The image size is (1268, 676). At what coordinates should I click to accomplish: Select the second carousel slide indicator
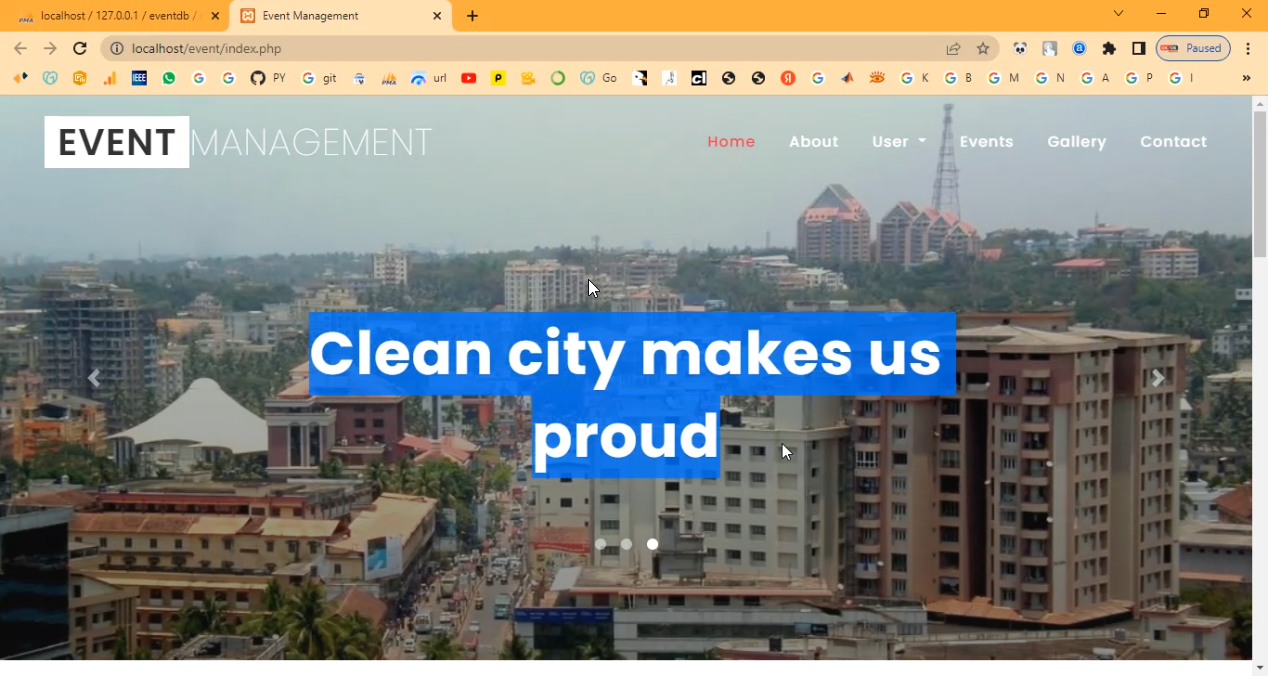(x=626, y=544)
